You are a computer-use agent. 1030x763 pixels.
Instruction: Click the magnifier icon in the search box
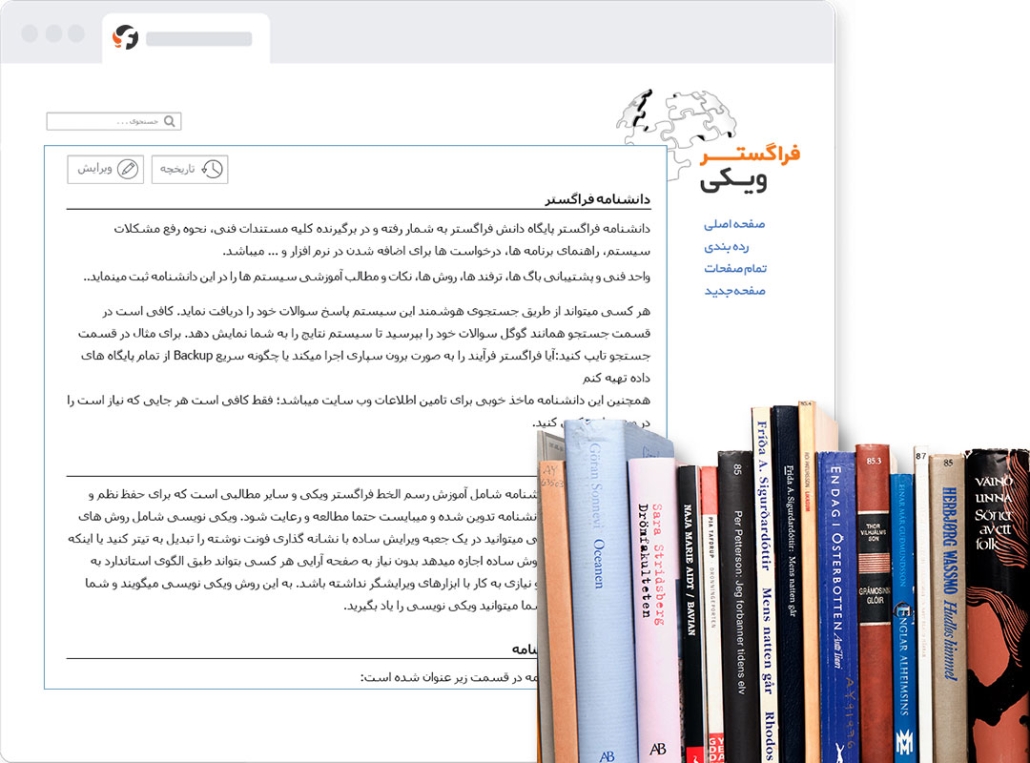point(170,122)
